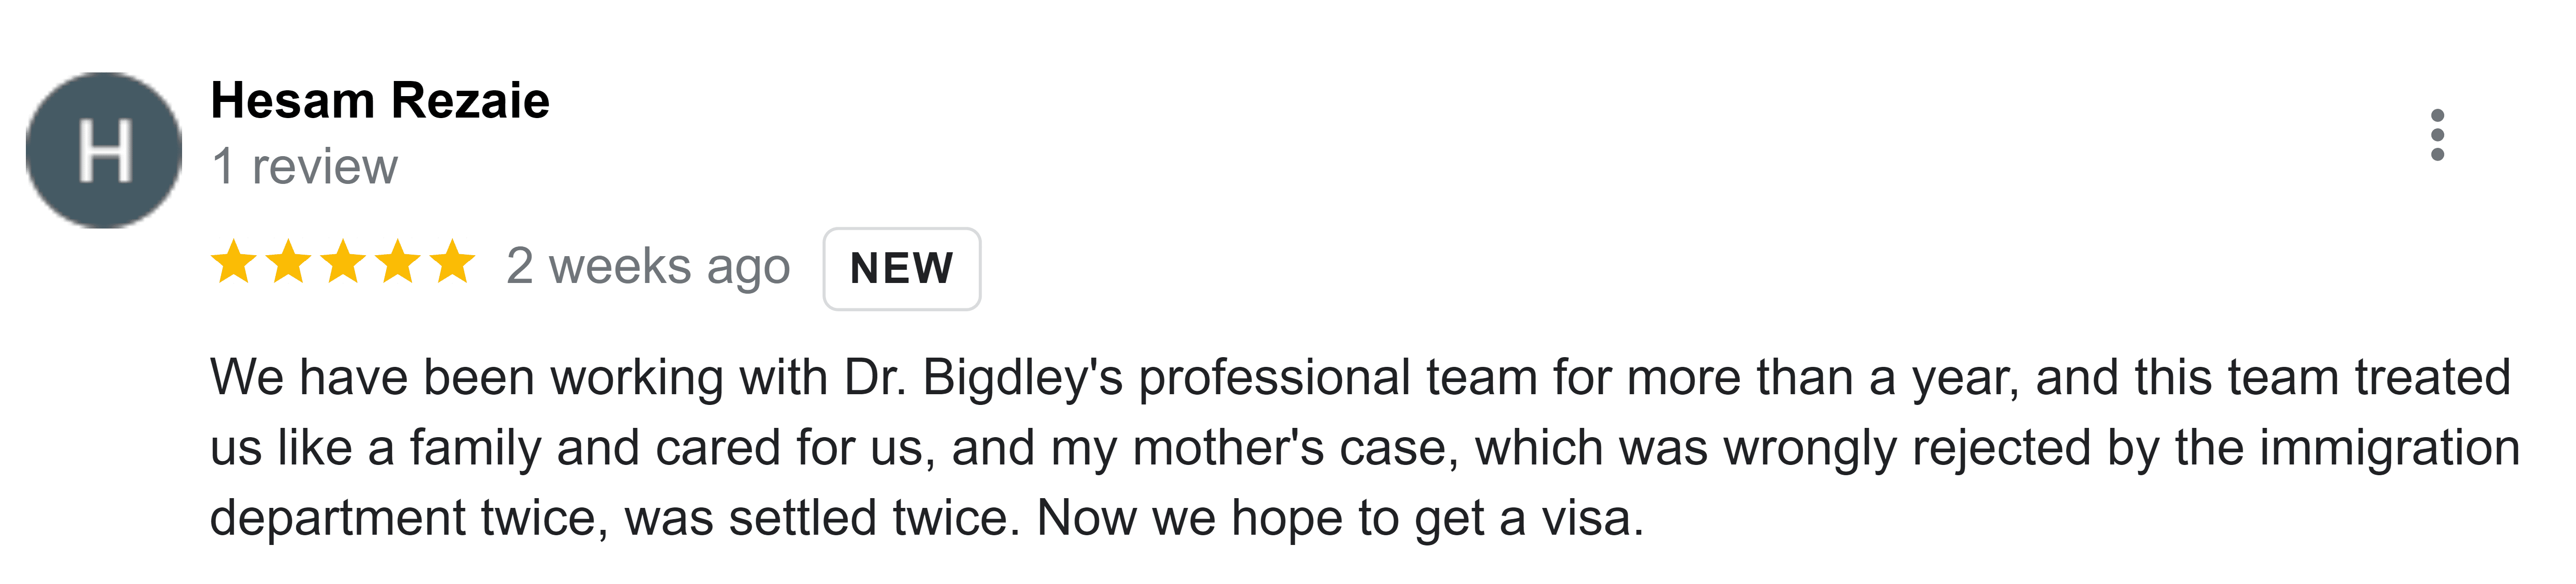The image size is (2576, 584).
Task: Select the fifth gold rating star
Action: [x=453, y=262]
